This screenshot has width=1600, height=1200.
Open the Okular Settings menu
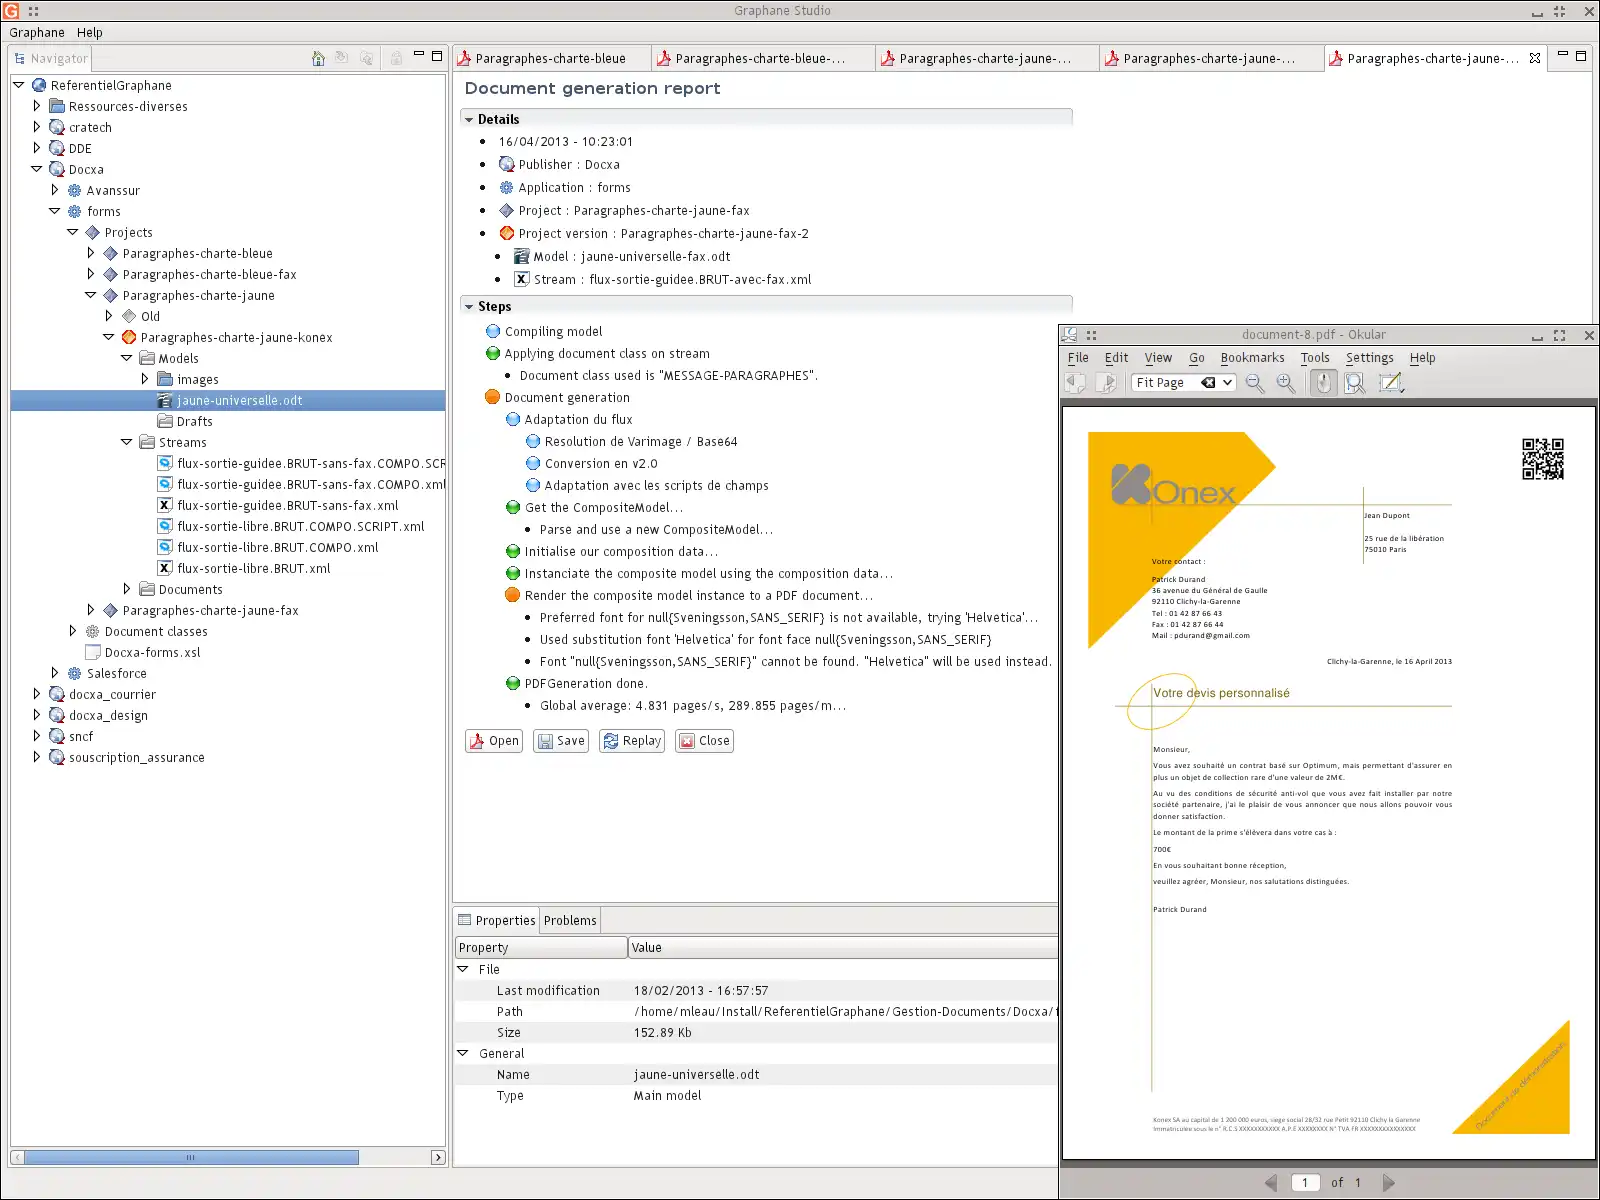[1369, 358]
